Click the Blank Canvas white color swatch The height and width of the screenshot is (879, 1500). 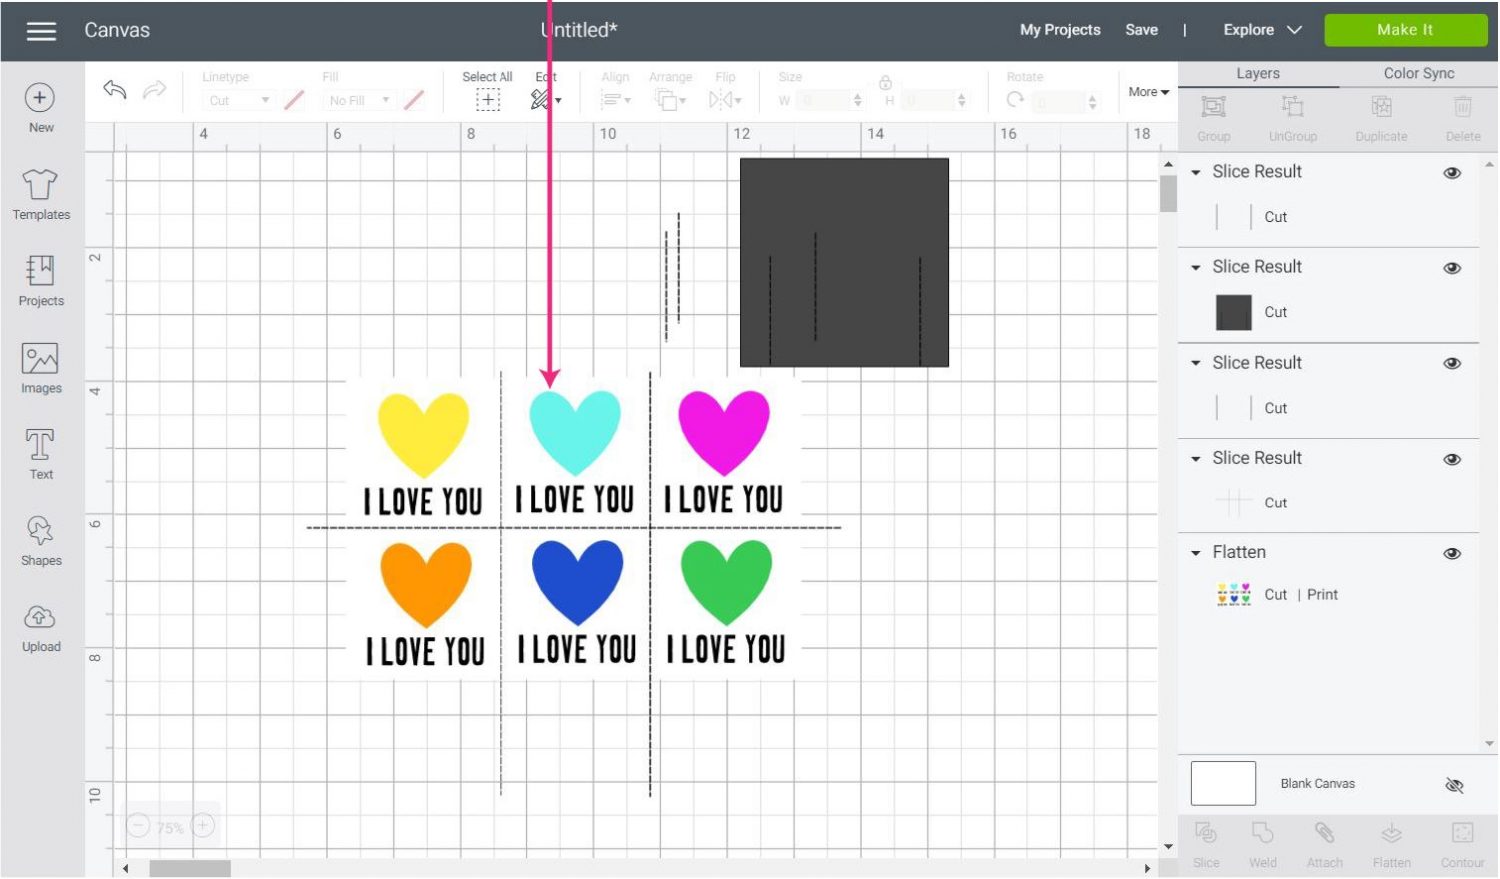pos(1223,784)
